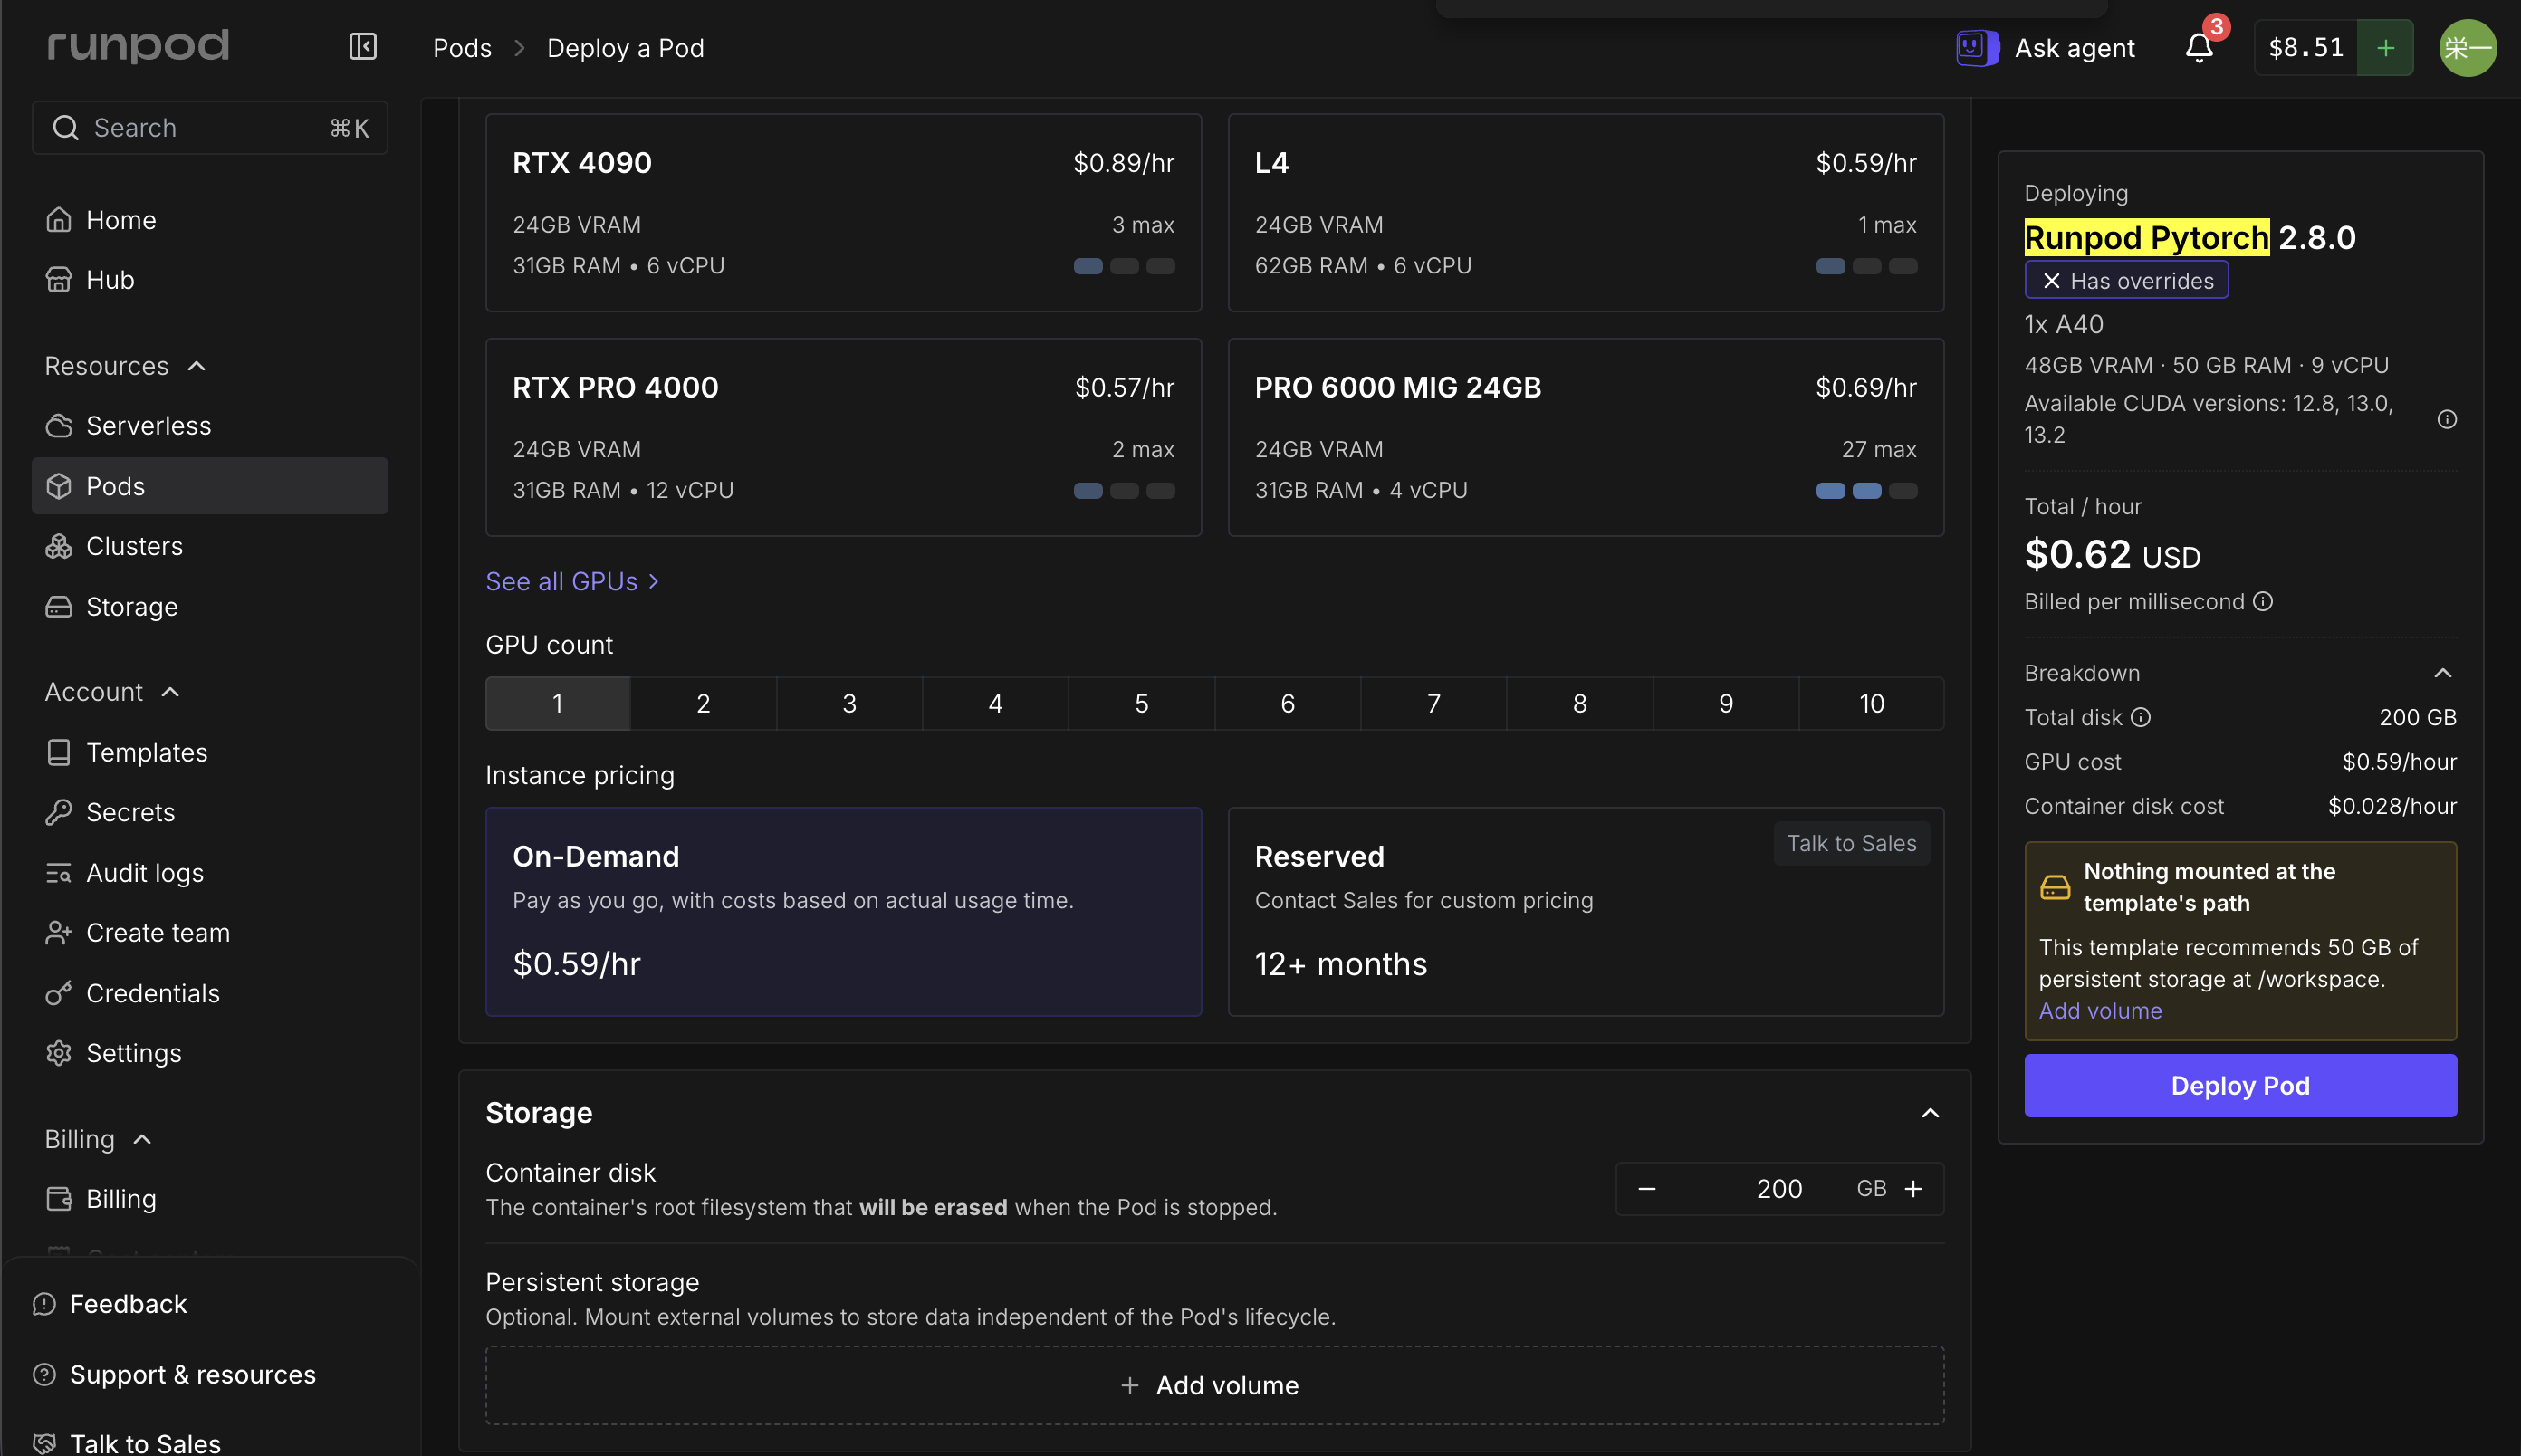Click the dashed Add volume button
Screen dimensions: 2521x1456
tap(1215, 1385)
